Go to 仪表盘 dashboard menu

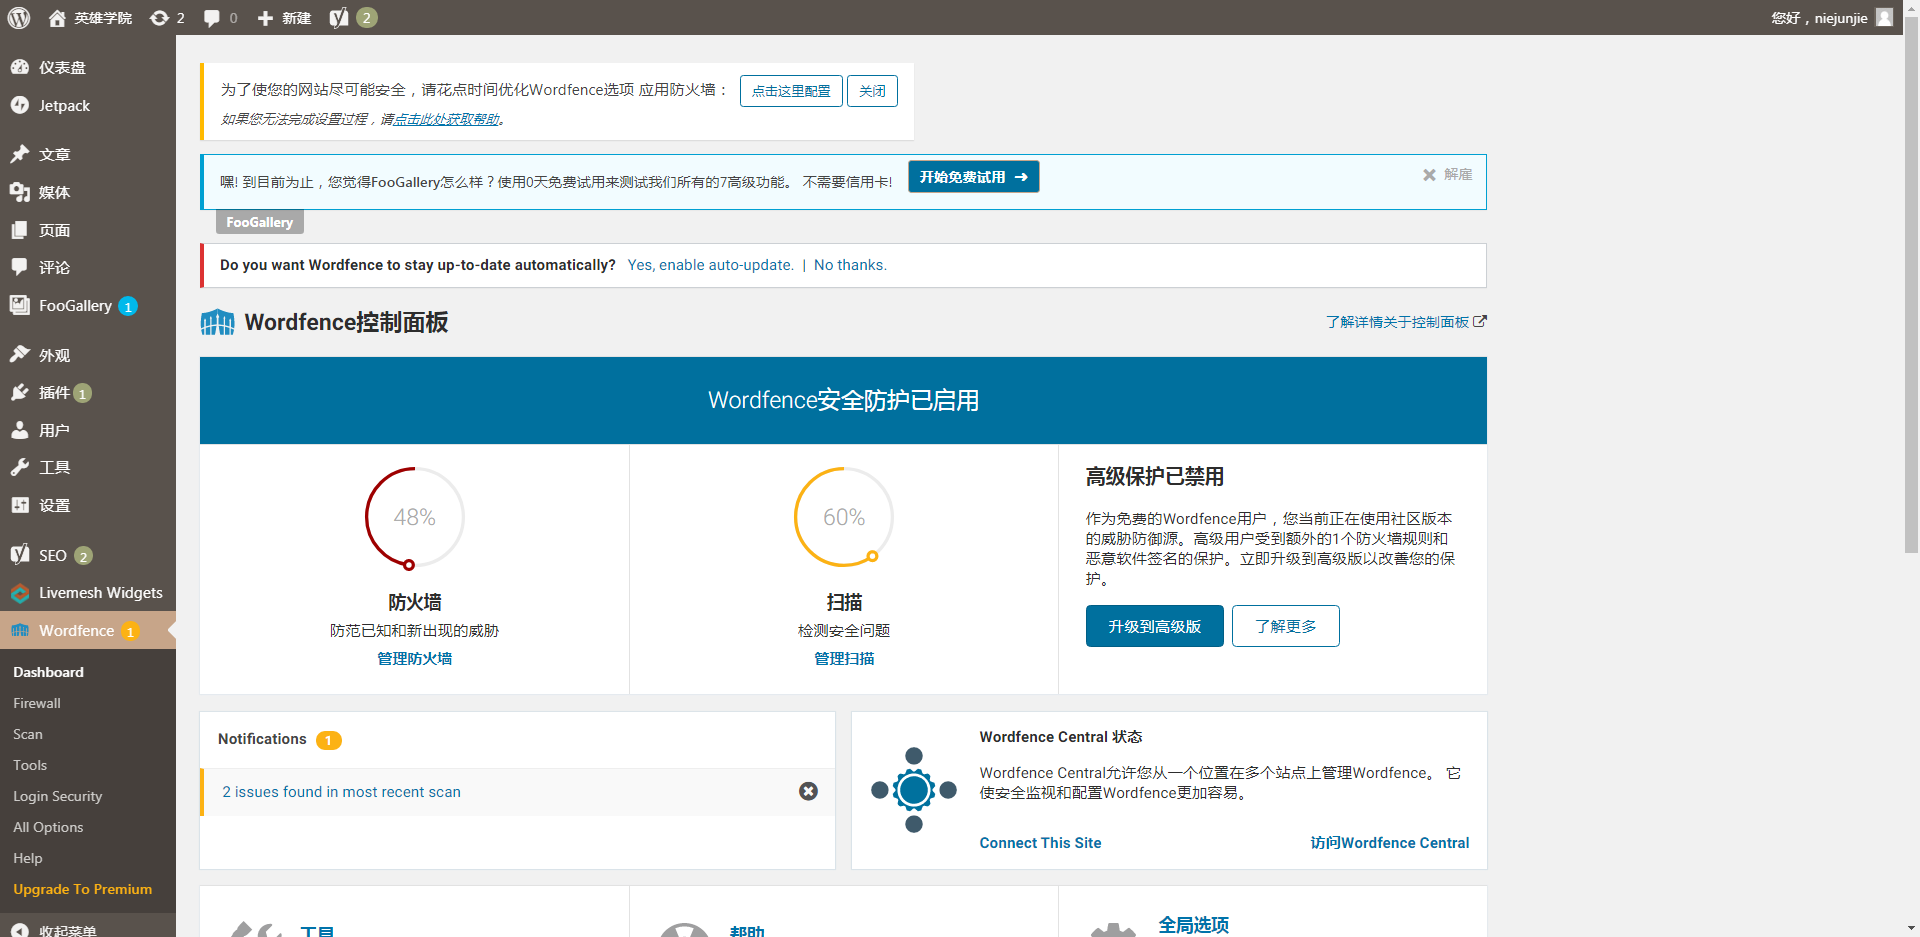[88, 67]
